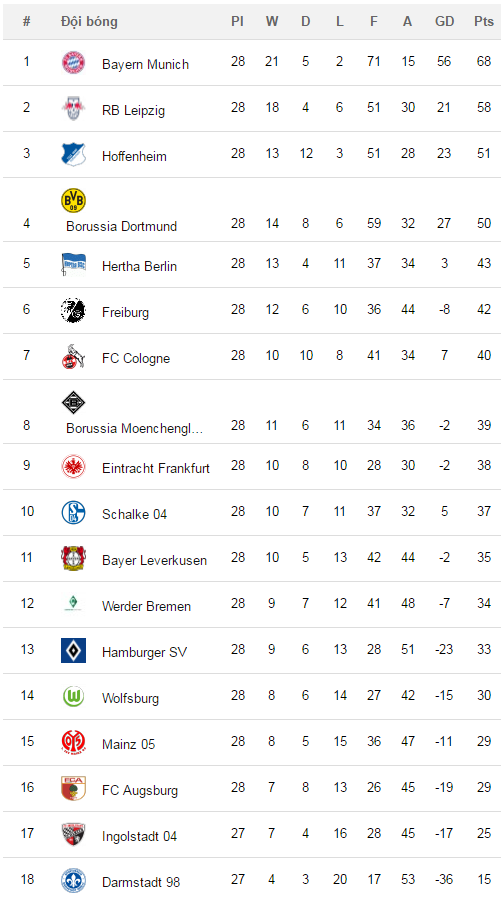Select the Schalke 04 blue badge

click(73, 512)
